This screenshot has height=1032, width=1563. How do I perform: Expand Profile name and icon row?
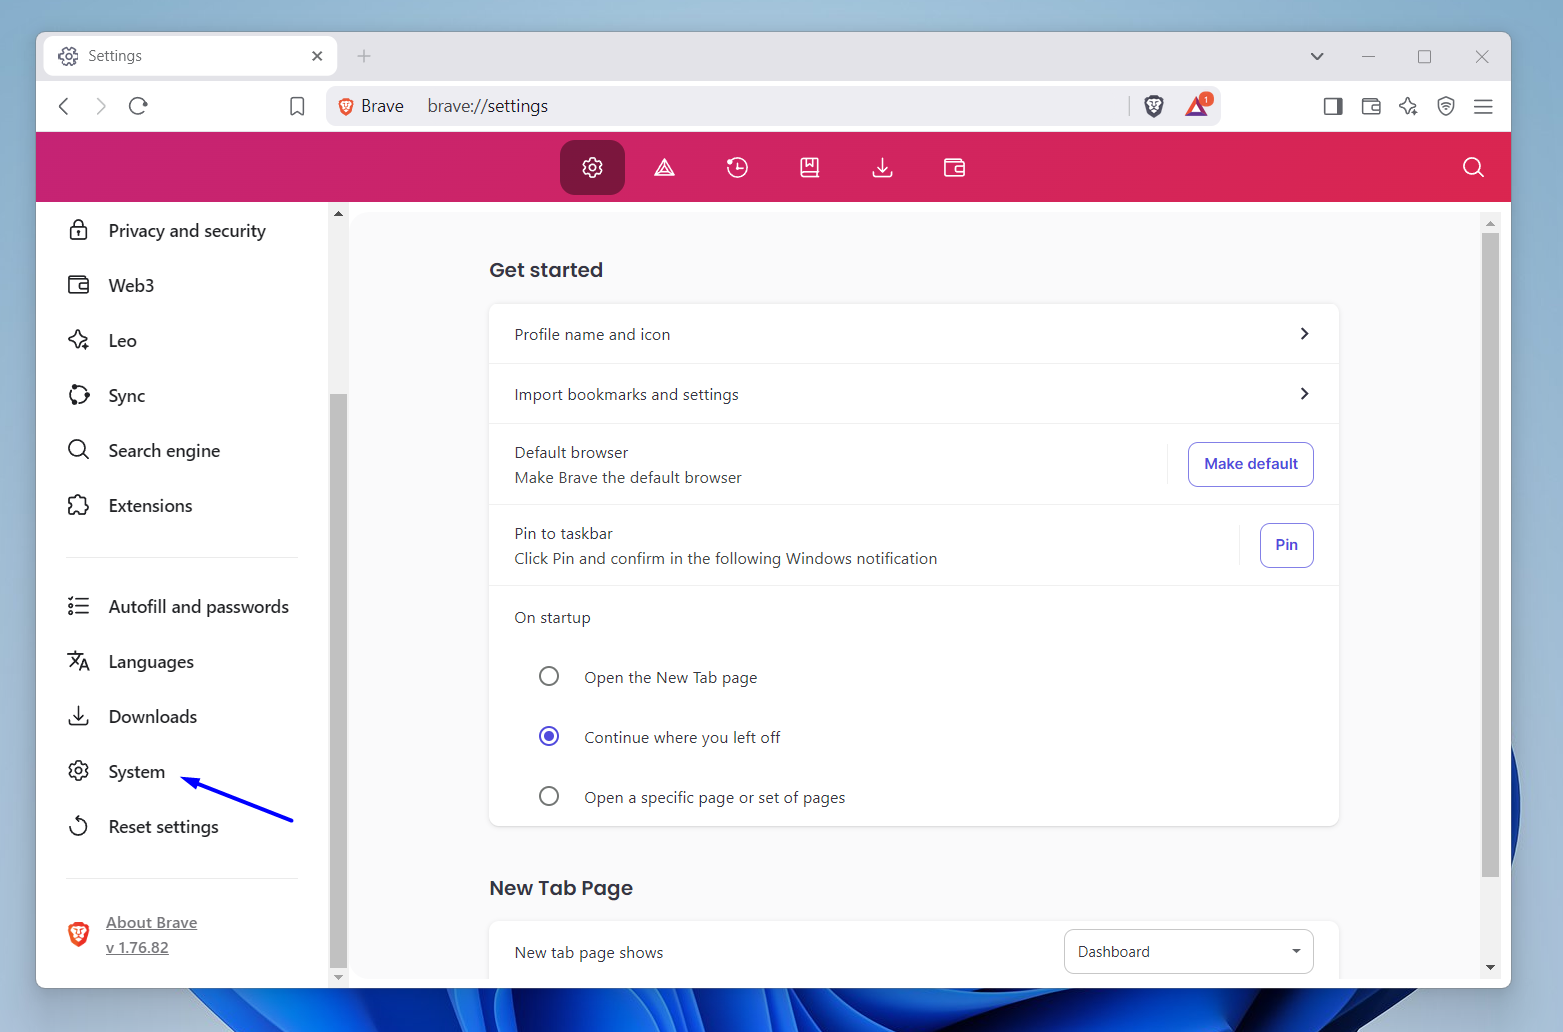pos(914,334)
